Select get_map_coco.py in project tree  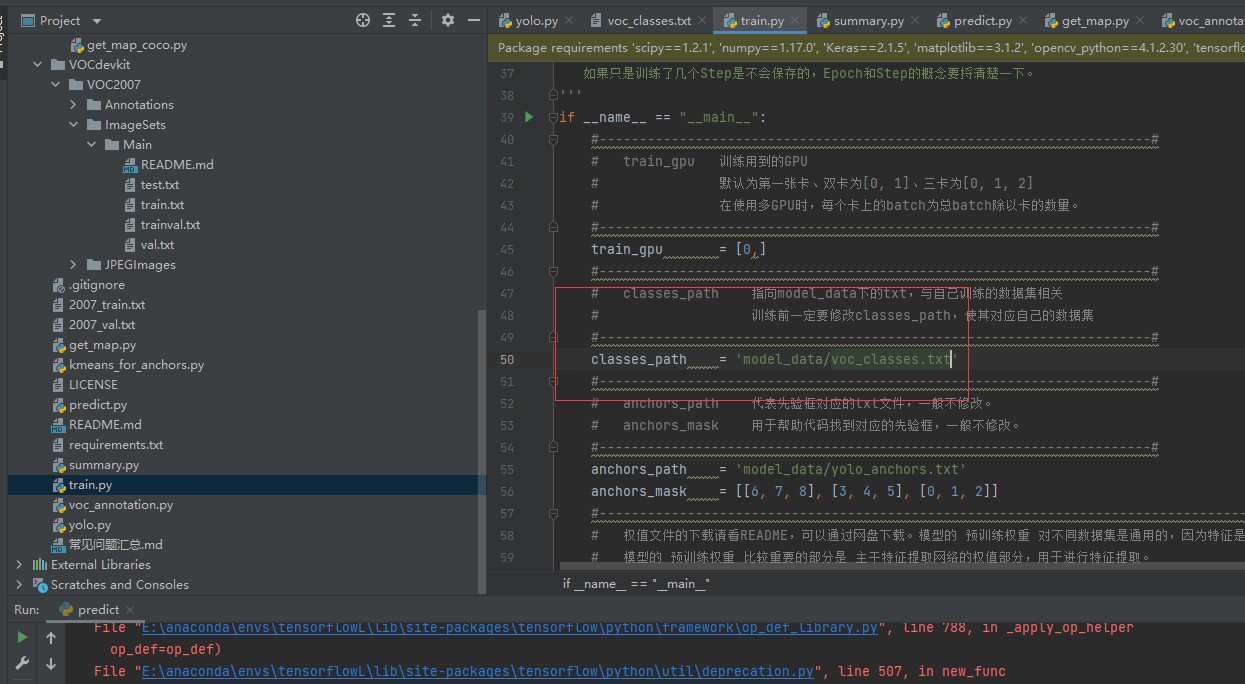[x=128, y=45]
